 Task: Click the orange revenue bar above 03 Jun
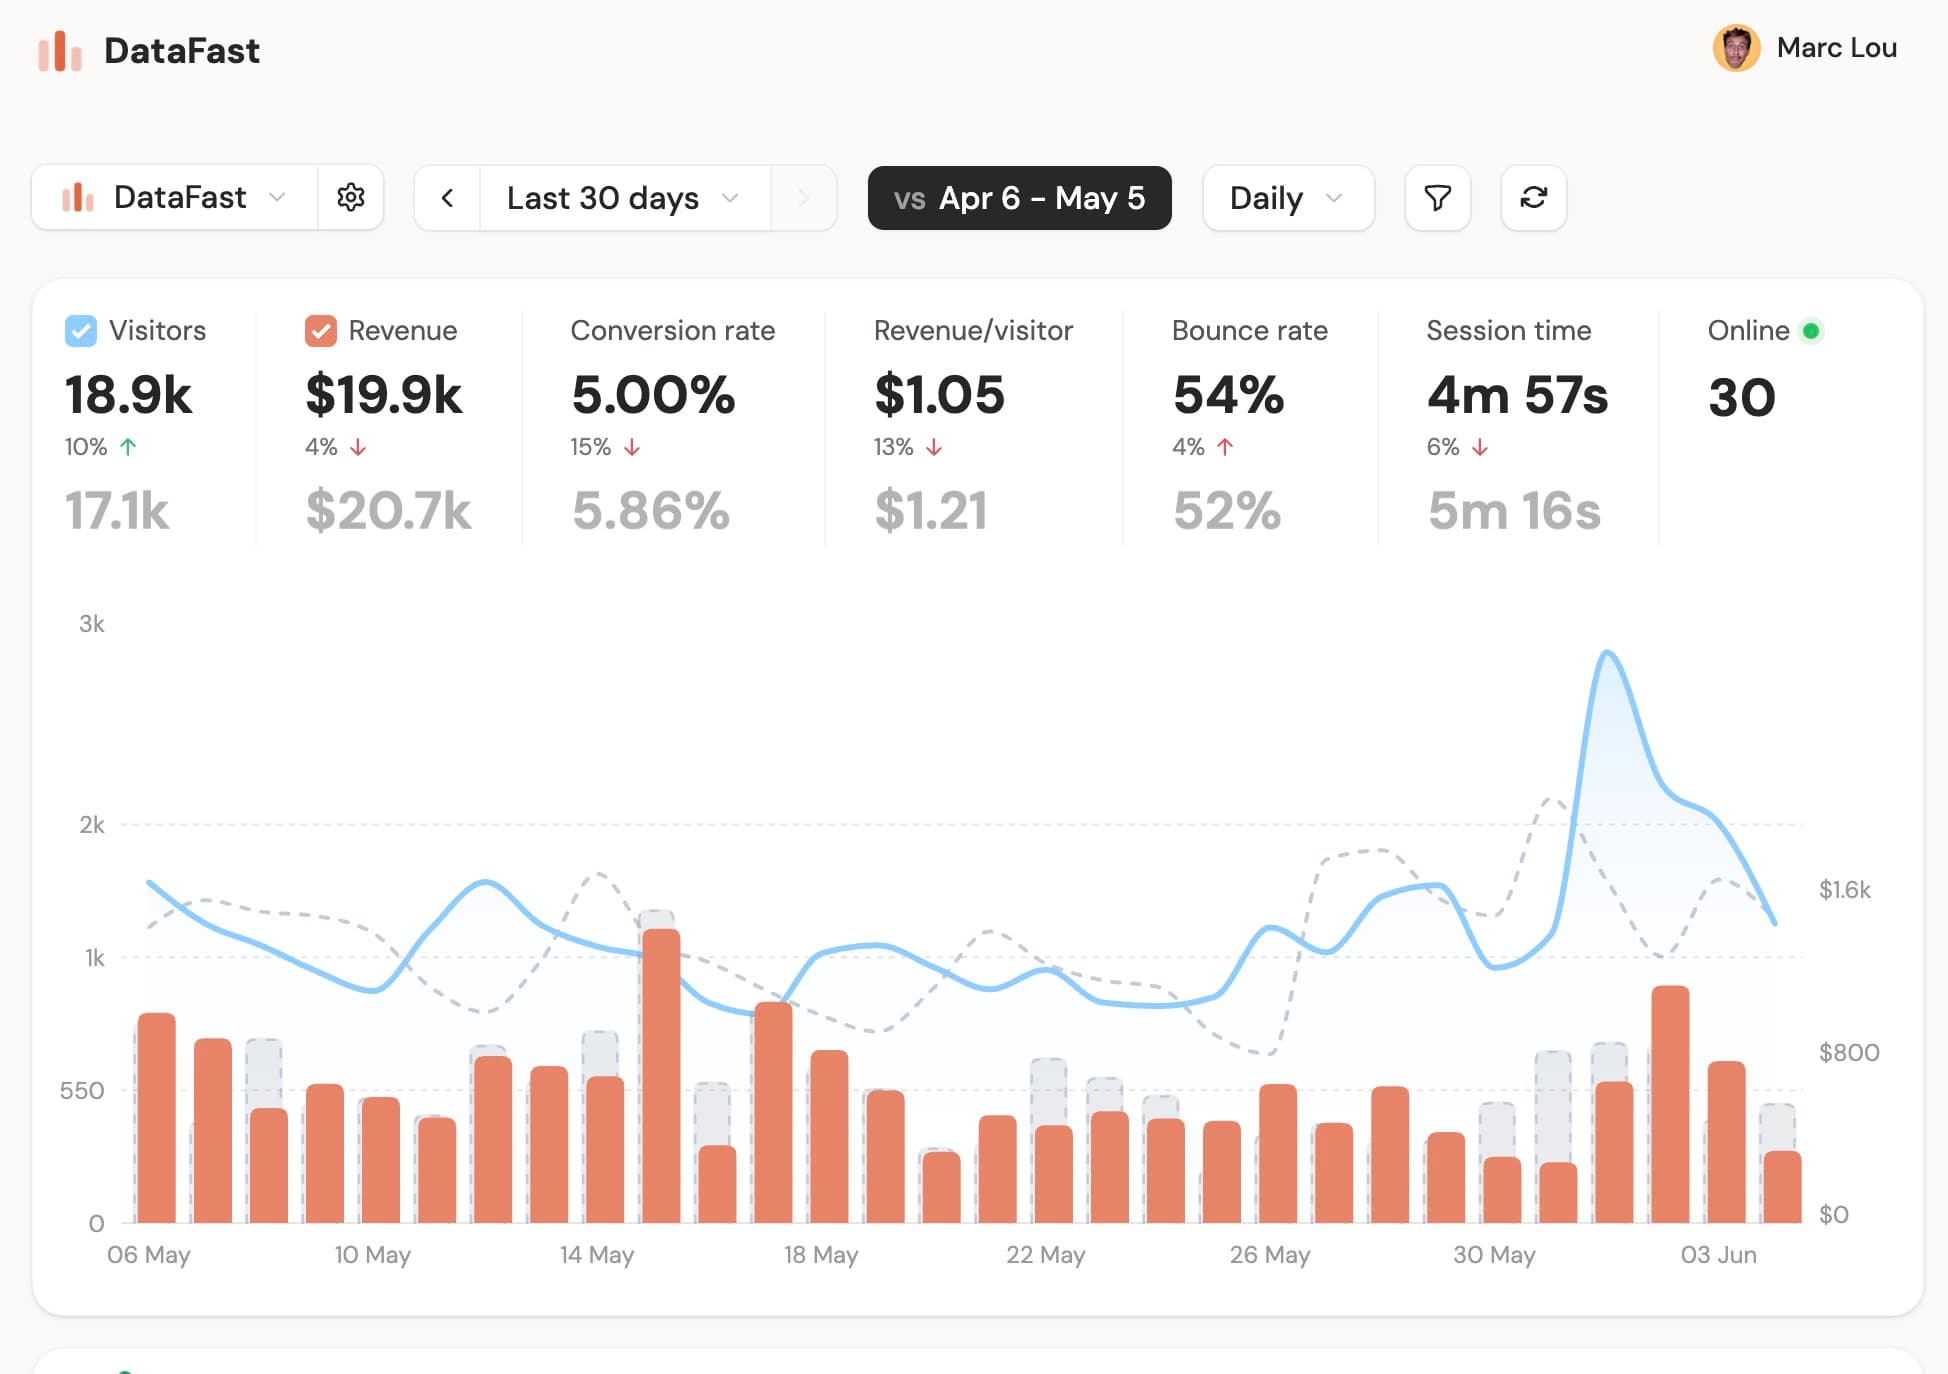click(x=1726, y=1142)
